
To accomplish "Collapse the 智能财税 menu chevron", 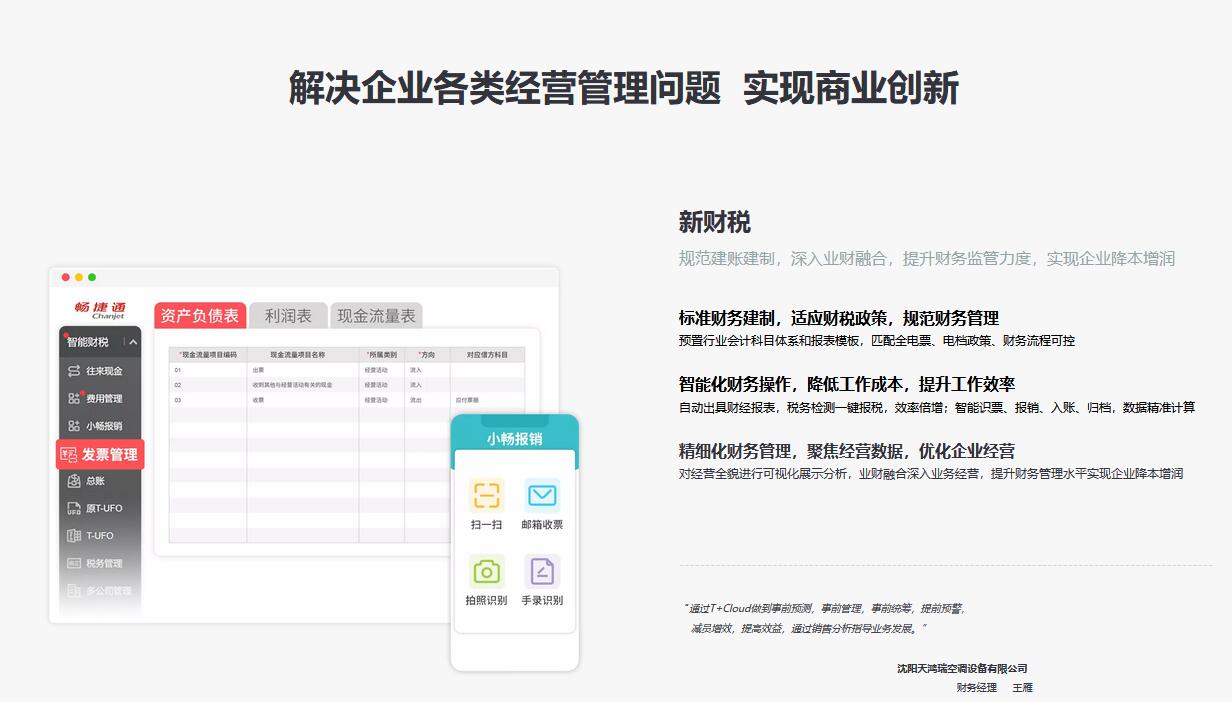I will [x=133, y=342].
